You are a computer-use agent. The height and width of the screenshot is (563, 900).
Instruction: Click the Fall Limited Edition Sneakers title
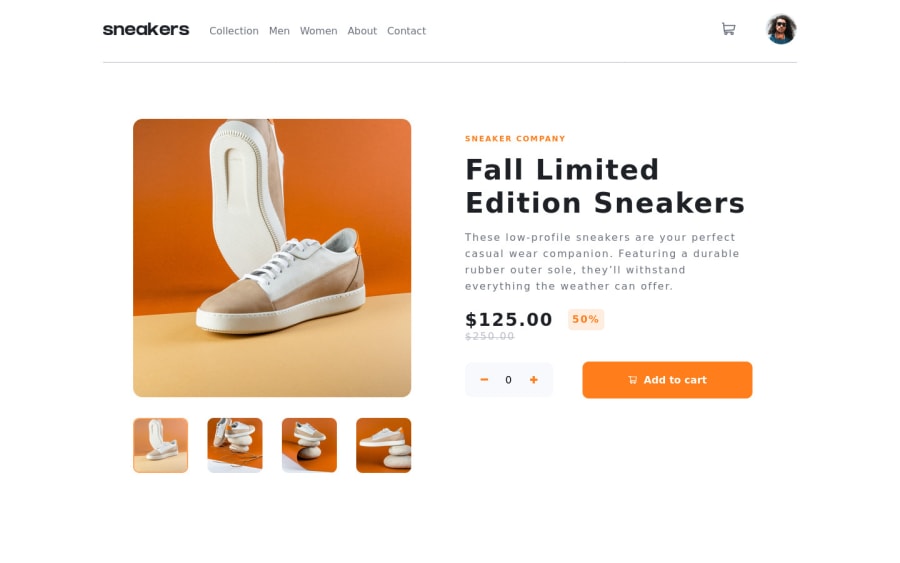click(x=605, y=187)
